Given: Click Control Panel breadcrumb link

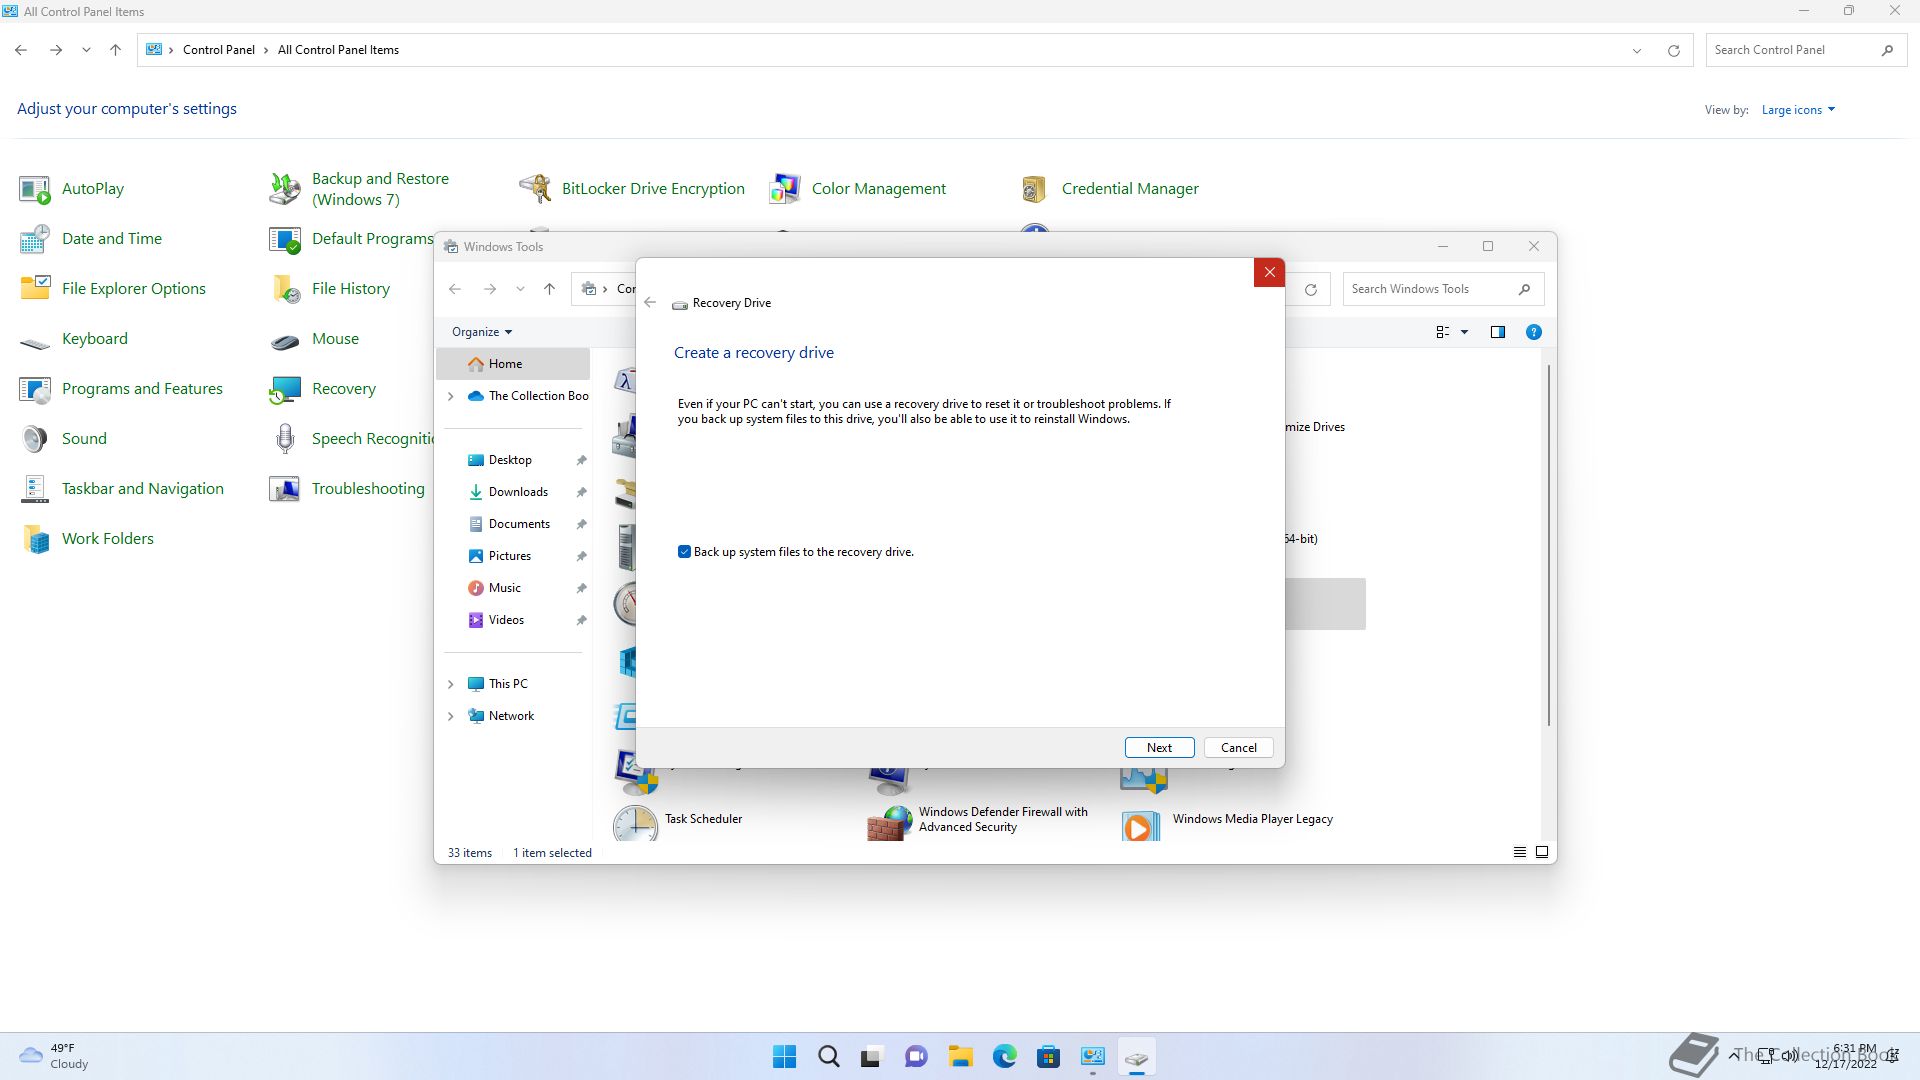Looking at the screenshot, I should tap(218, 50).
